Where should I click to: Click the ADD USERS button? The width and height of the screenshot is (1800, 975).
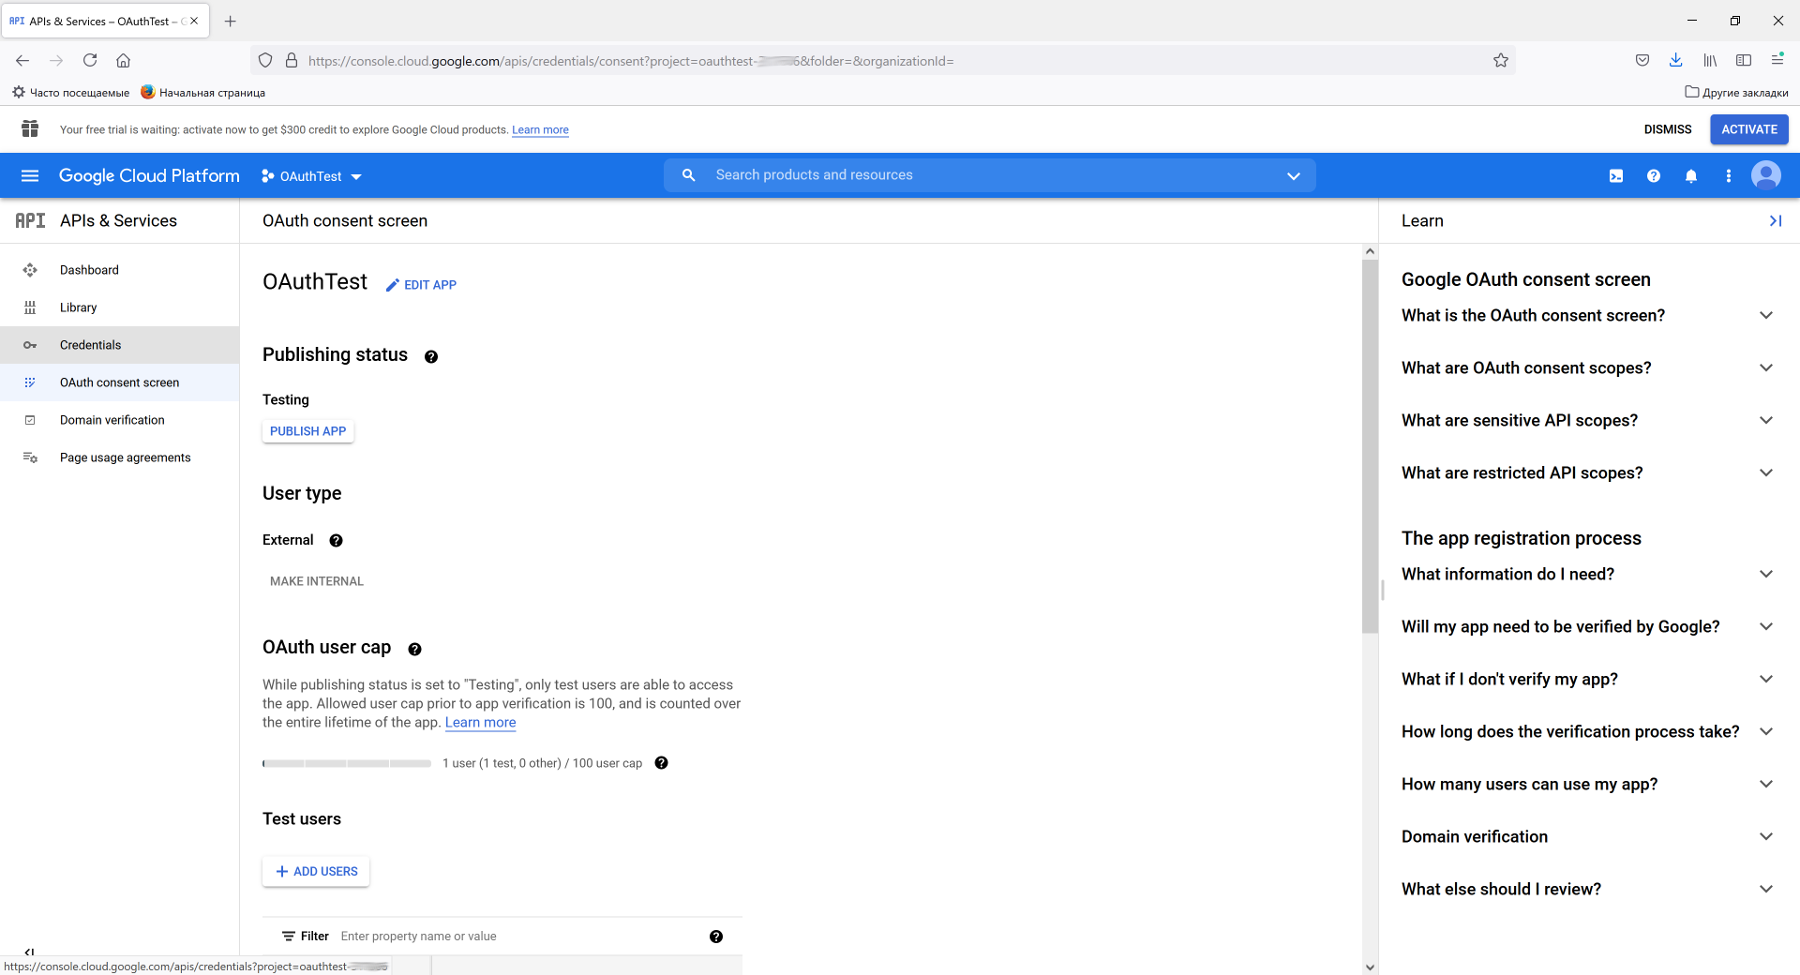coord(316,872)
